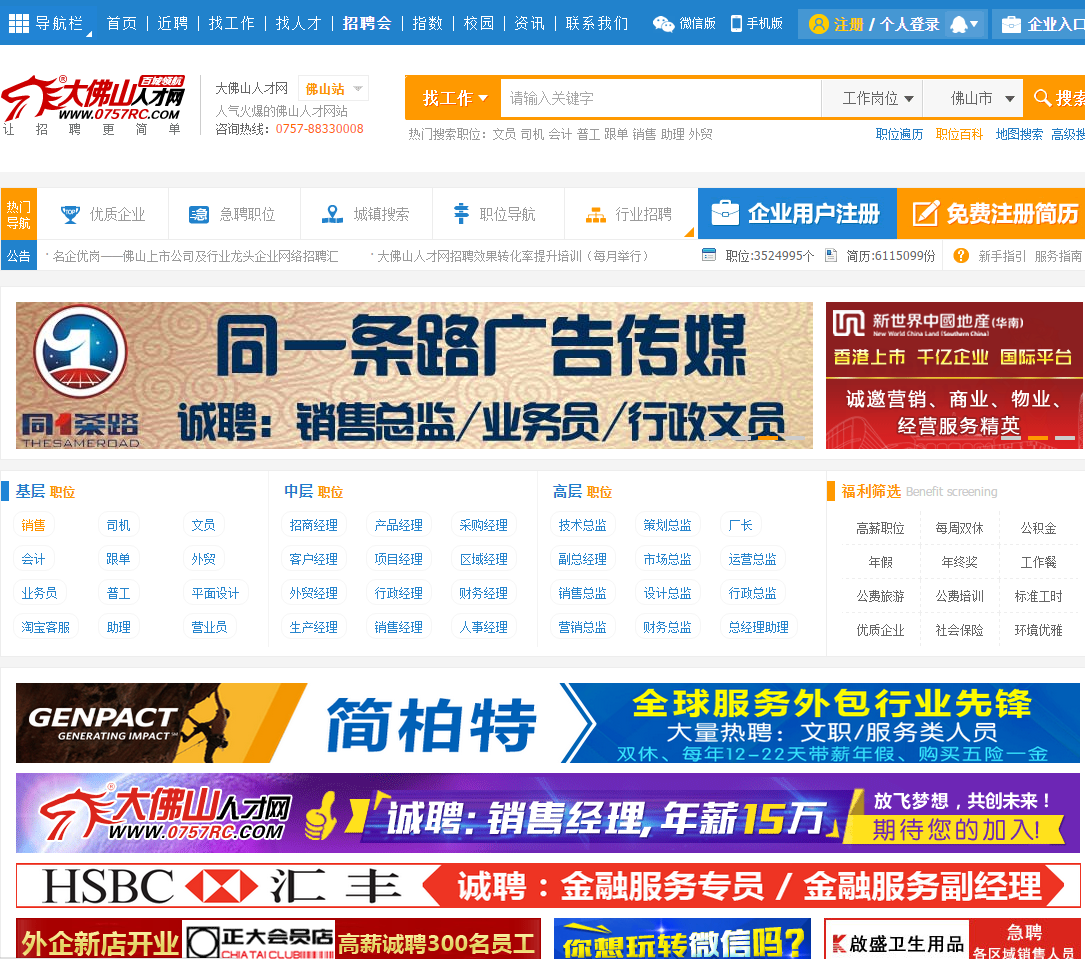Open the Genpact 简柏特 banner ad
1085x959 pixels.
coord(547,723)
